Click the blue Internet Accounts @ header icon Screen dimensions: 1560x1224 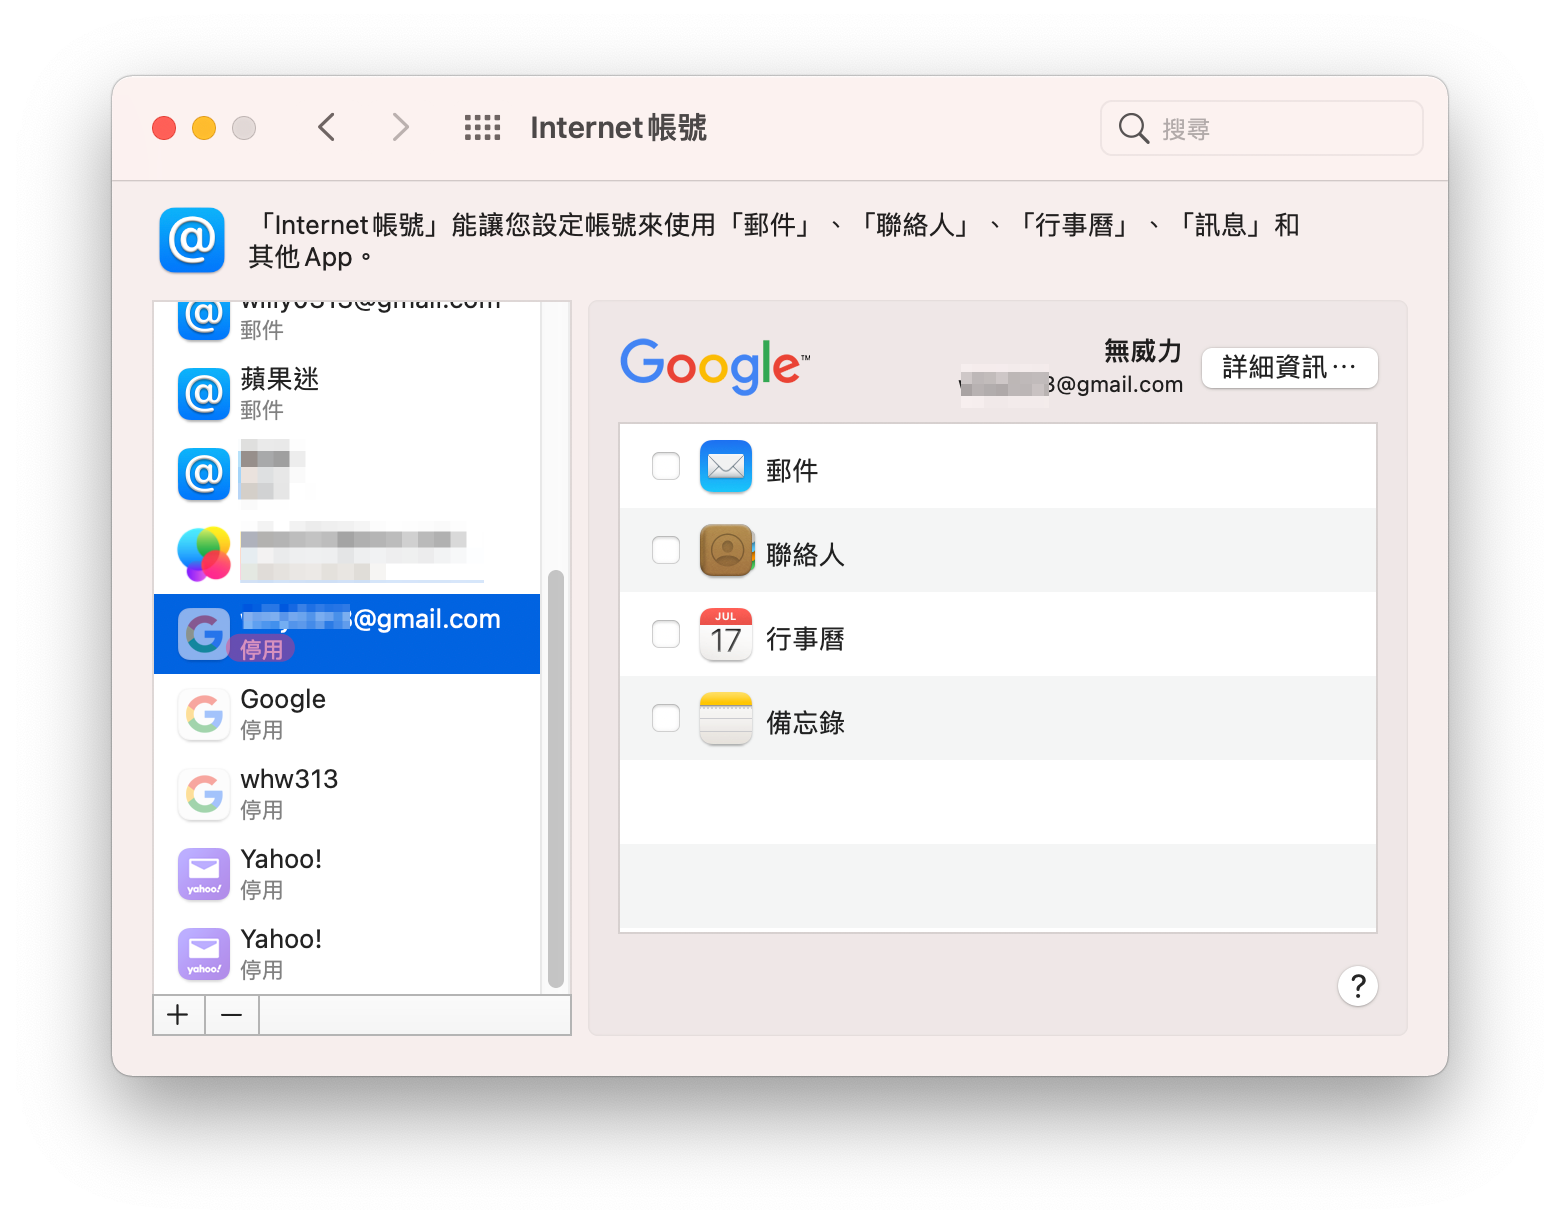(x=192, y=240)
